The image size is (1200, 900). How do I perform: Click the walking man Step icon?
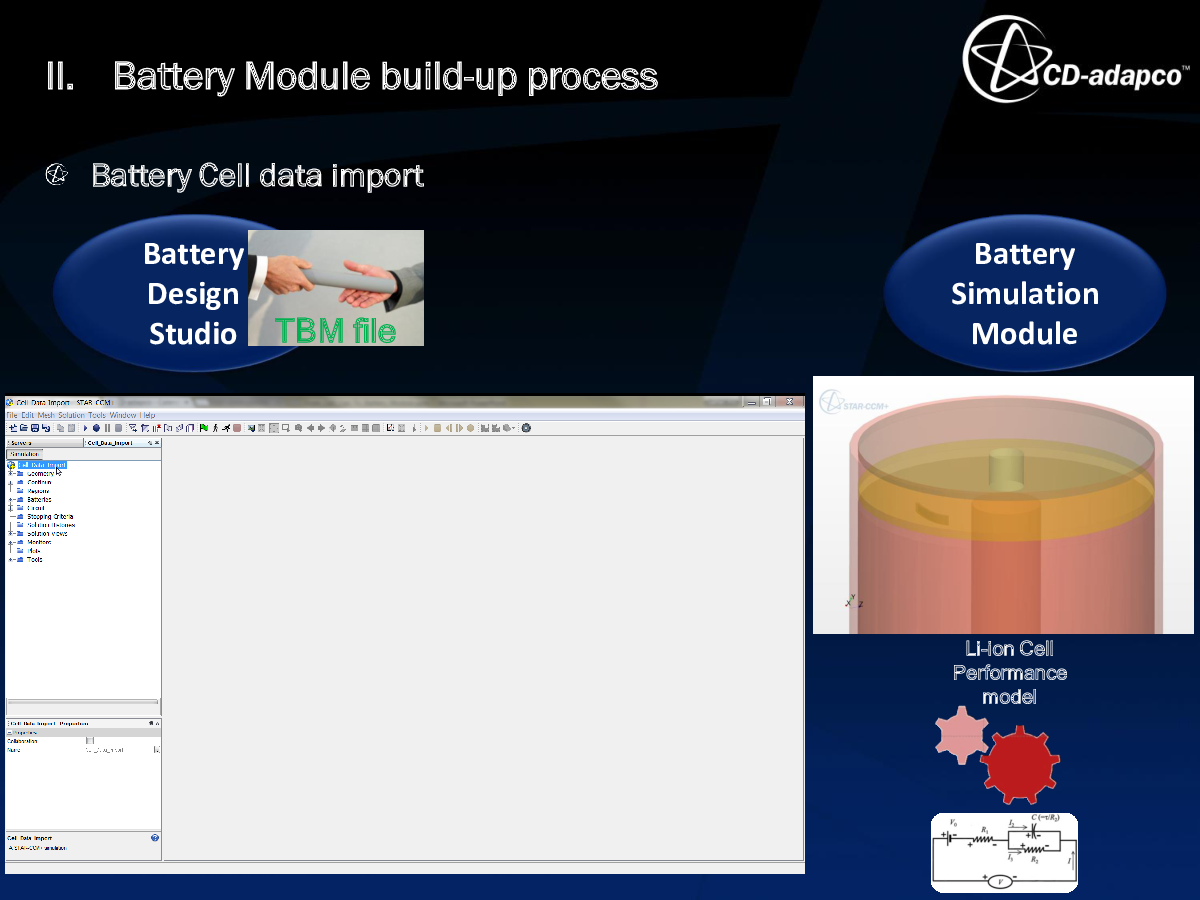point(215,428)
